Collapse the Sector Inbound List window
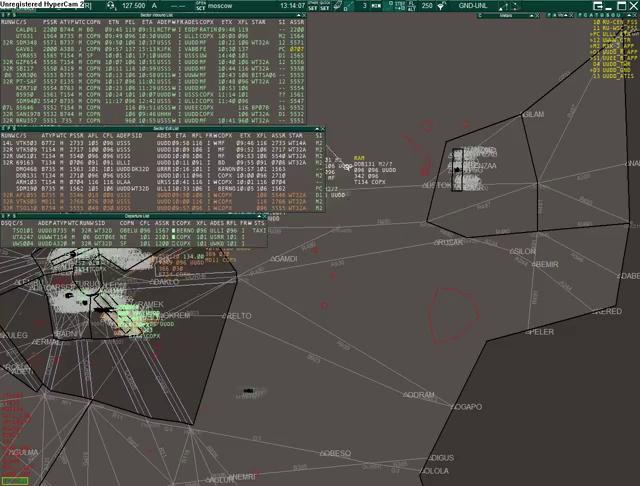This screenshot has height=486, width=640. pos(298,15)
